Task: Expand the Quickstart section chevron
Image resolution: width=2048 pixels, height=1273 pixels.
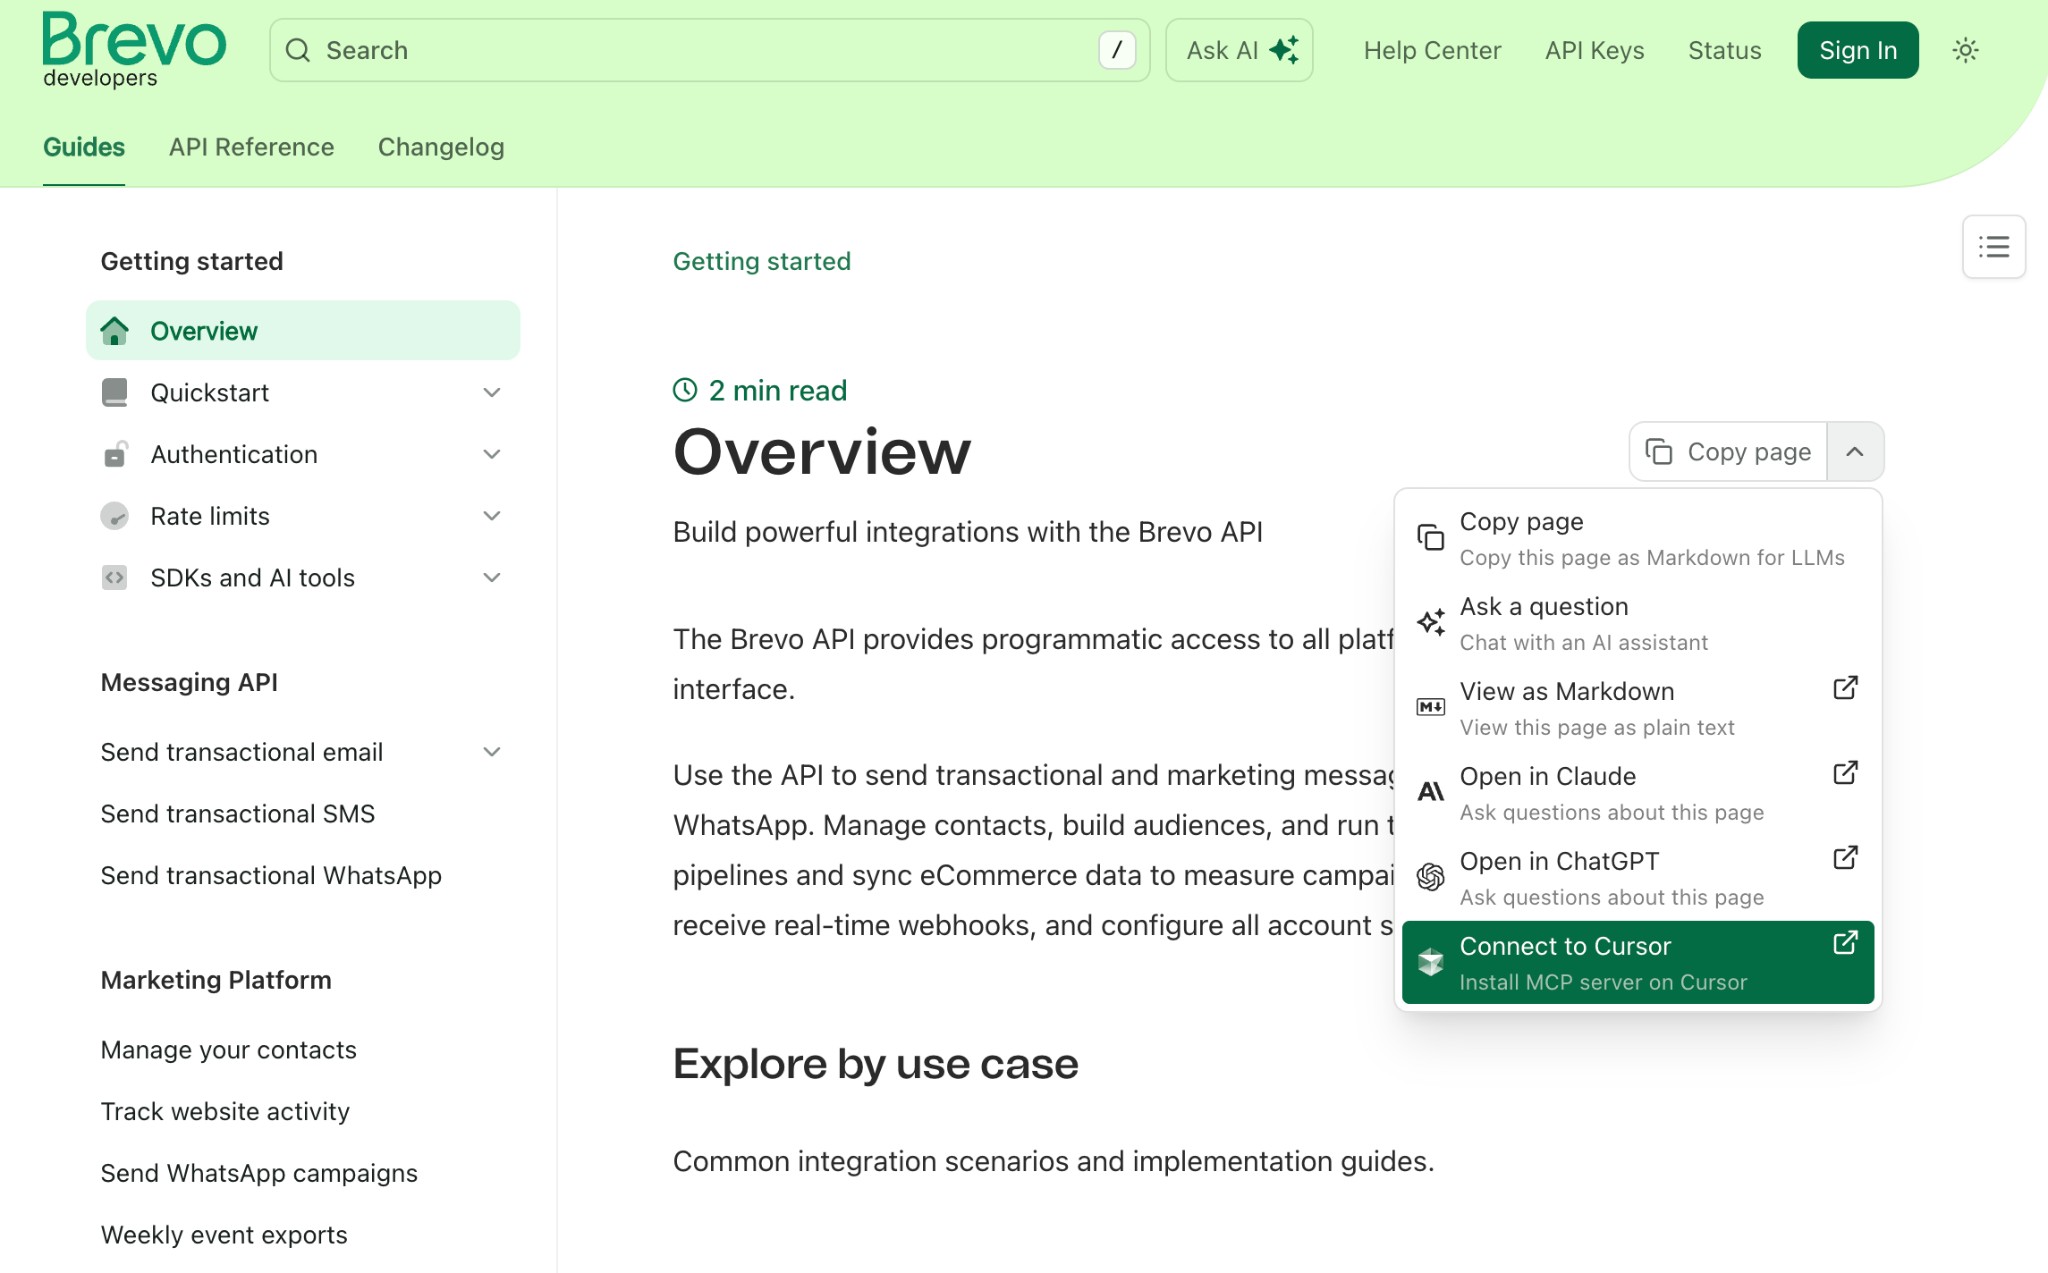Action: [491, 392]
